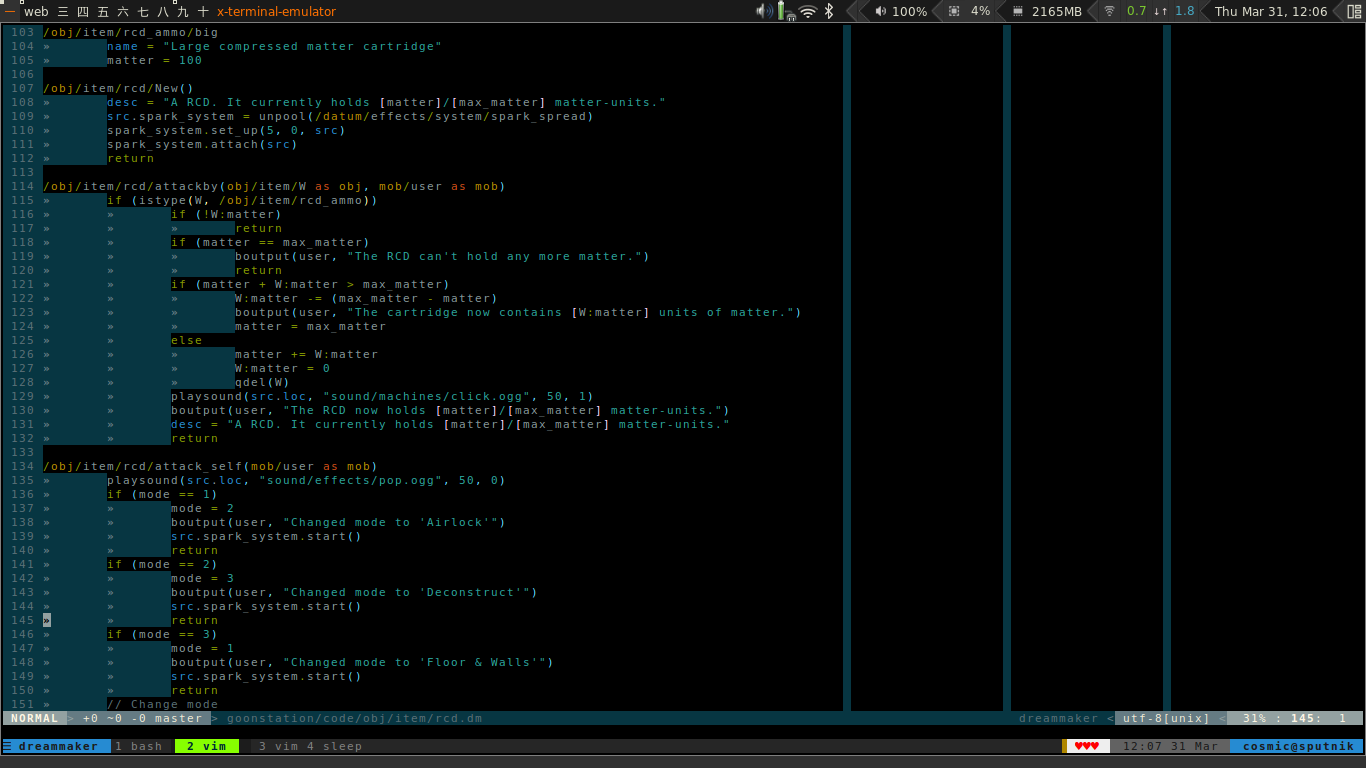
Task: Switch to tmux window '4 sleep'
Action: pos(334,746)
